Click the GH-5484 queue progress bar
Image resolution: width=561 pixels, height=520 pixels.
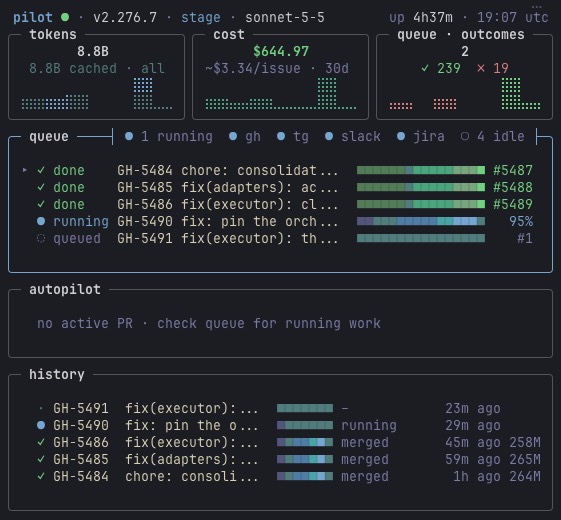pos(421,170)
